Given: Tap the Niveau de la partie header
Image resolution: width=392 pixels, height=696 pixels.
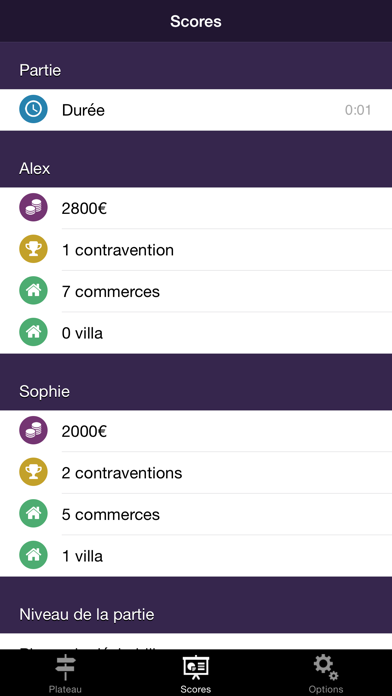Looking at the screenshot, I should point(196,605).
